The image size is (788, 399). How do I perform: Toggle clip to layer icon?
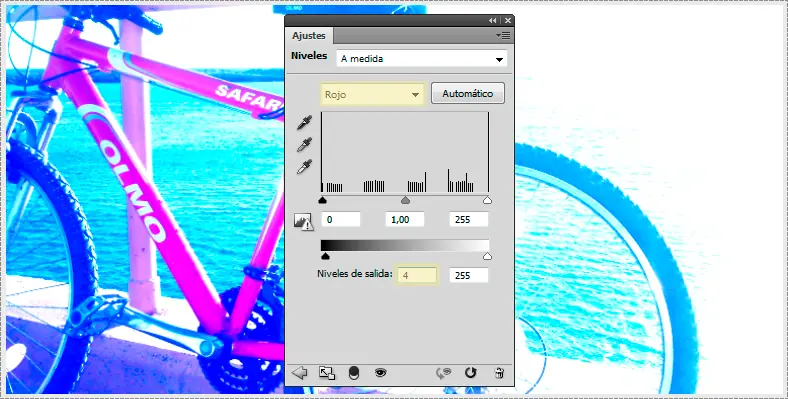click(354, 373)
